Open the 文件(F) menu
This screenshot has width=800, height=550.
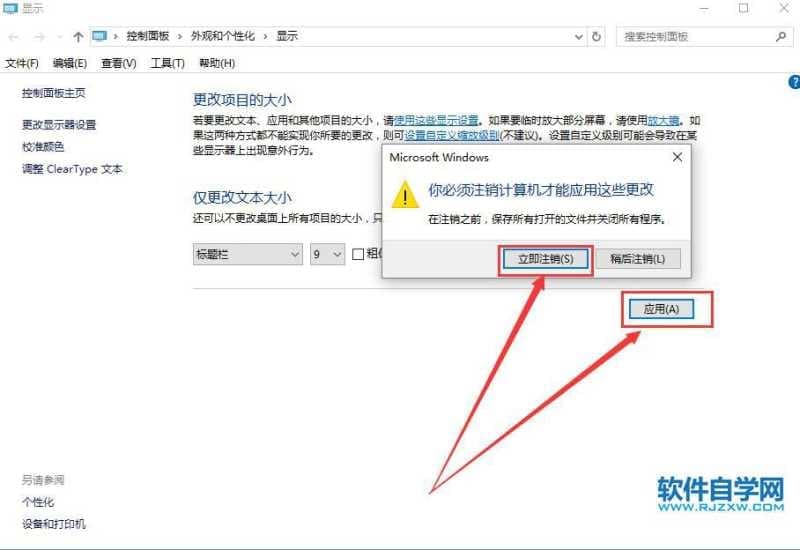point(21,63)
